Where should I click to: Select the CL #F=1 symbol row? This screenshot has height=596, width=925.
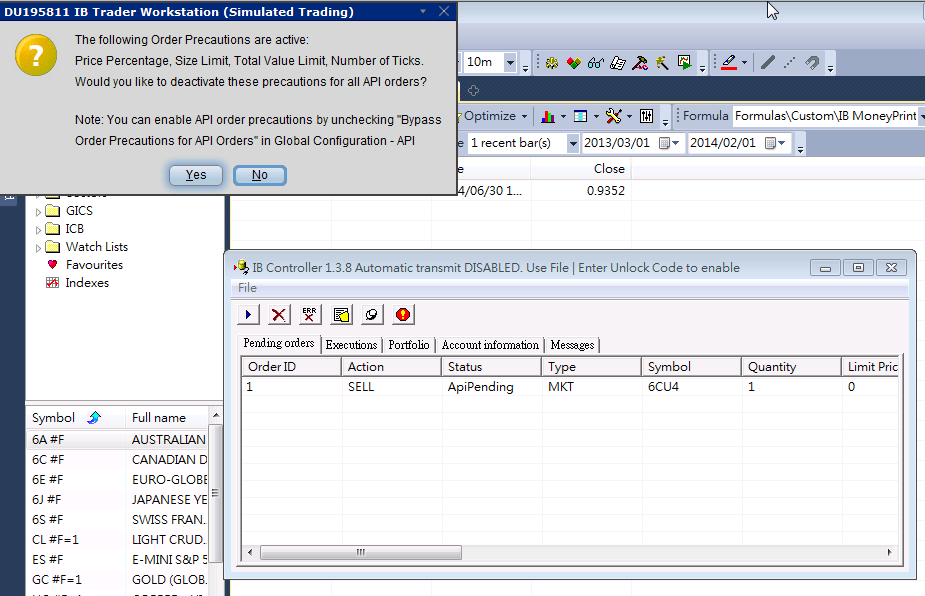point(119,539)
